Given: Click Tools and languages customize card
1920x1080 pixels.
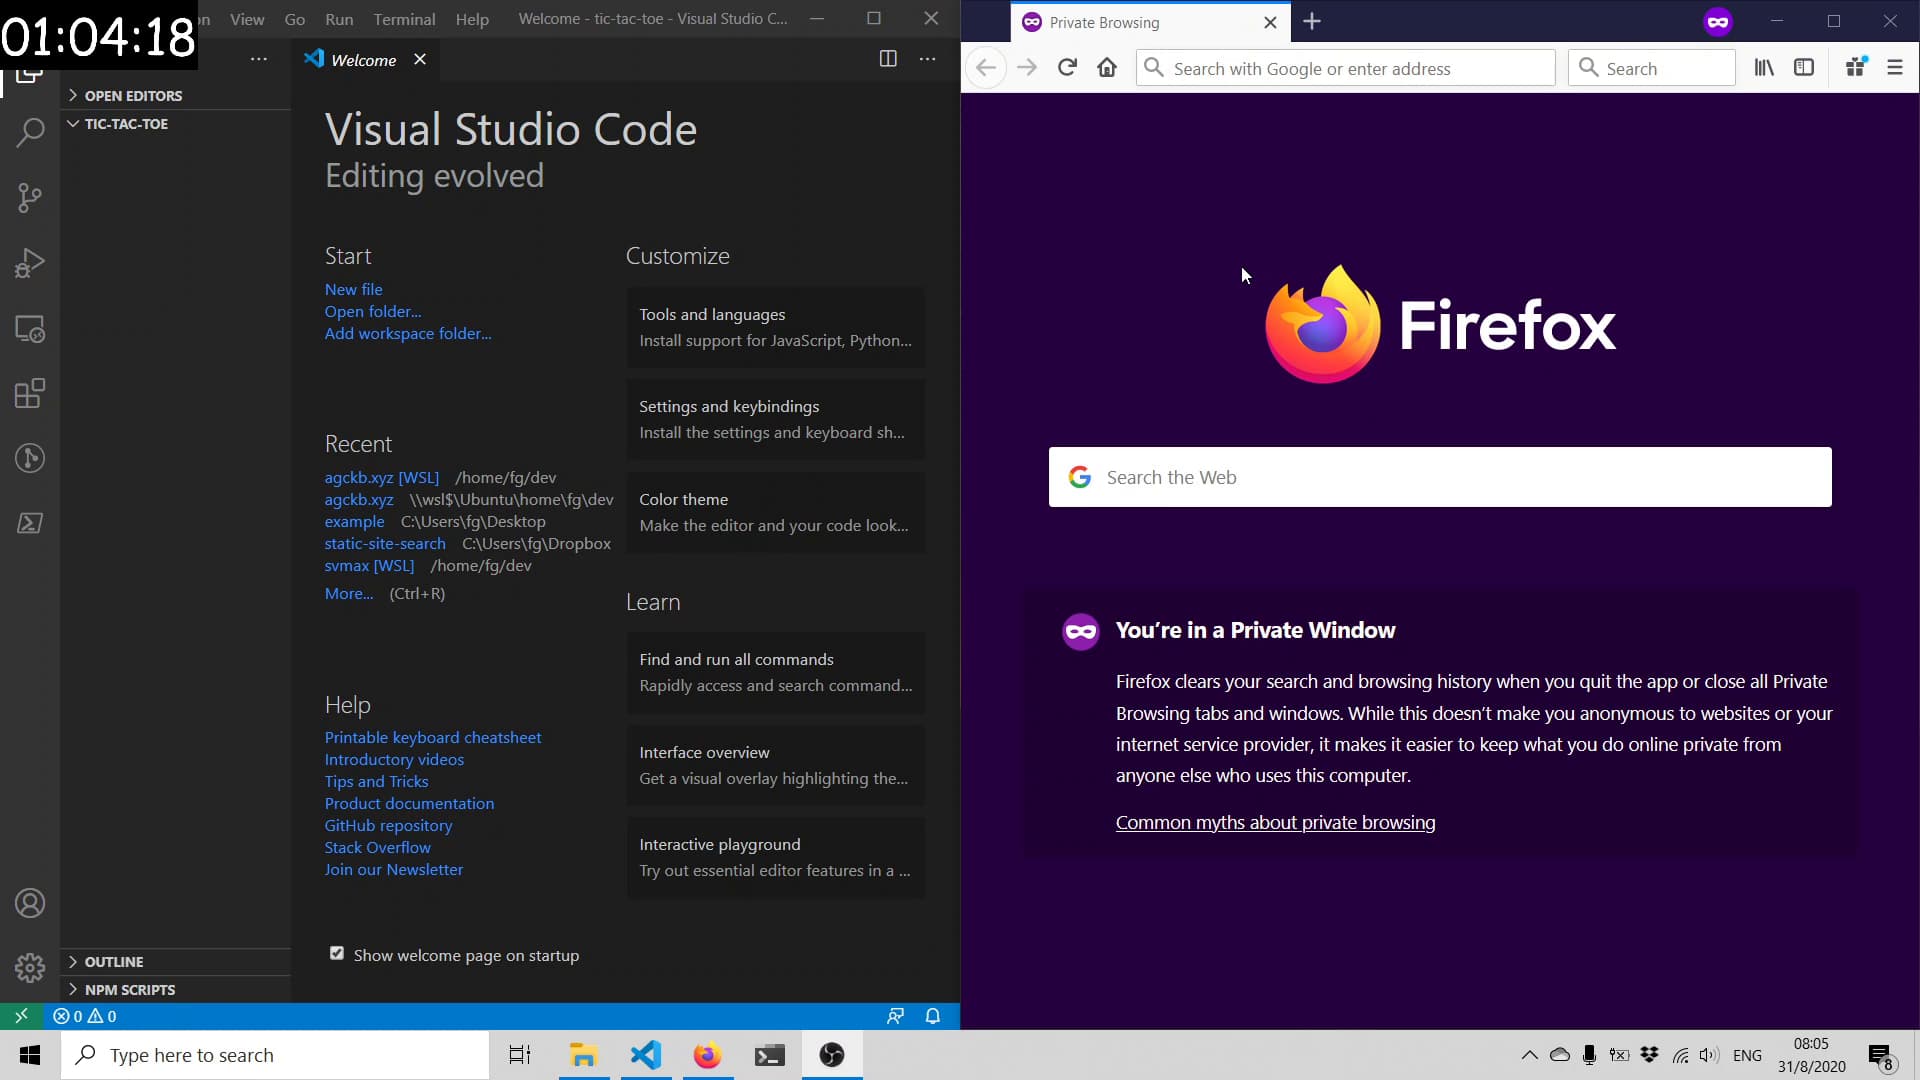Looking at the screenshot, I should [776, 327].
